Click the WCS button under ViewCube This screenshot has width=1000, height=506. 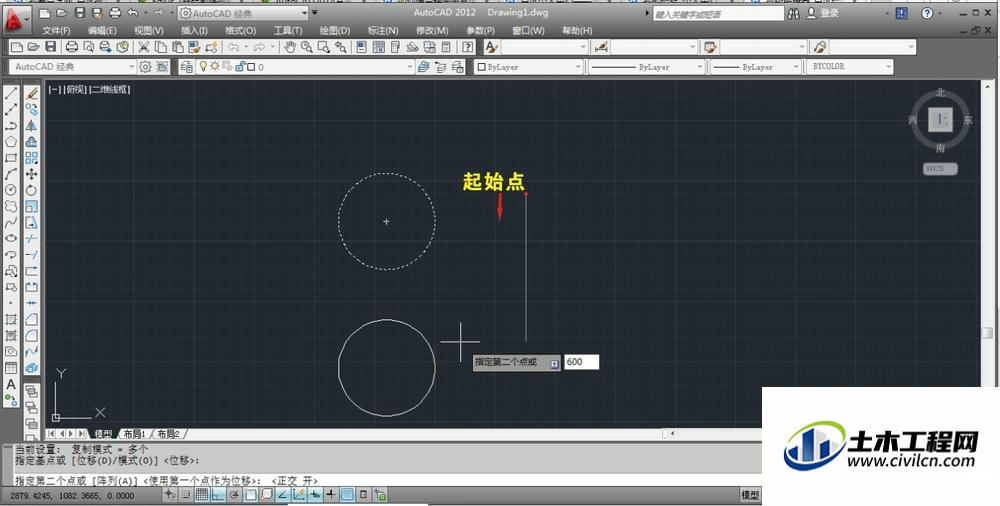point(940,168)
